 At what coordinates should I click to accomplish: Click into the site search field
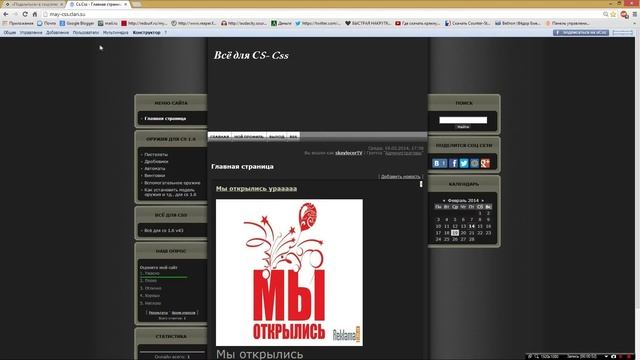coord(463,120)
